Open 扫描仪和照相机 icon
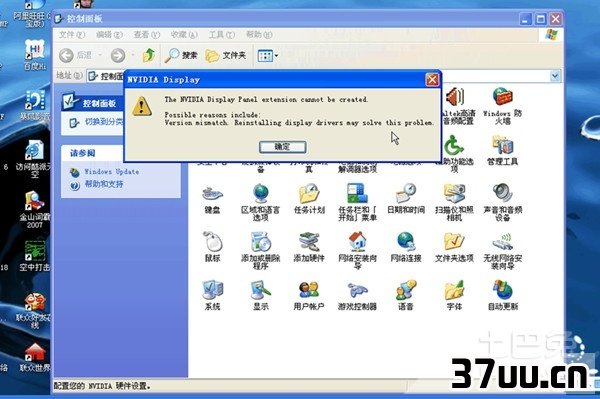The image size is (600, 399). (x=454, y=202)
